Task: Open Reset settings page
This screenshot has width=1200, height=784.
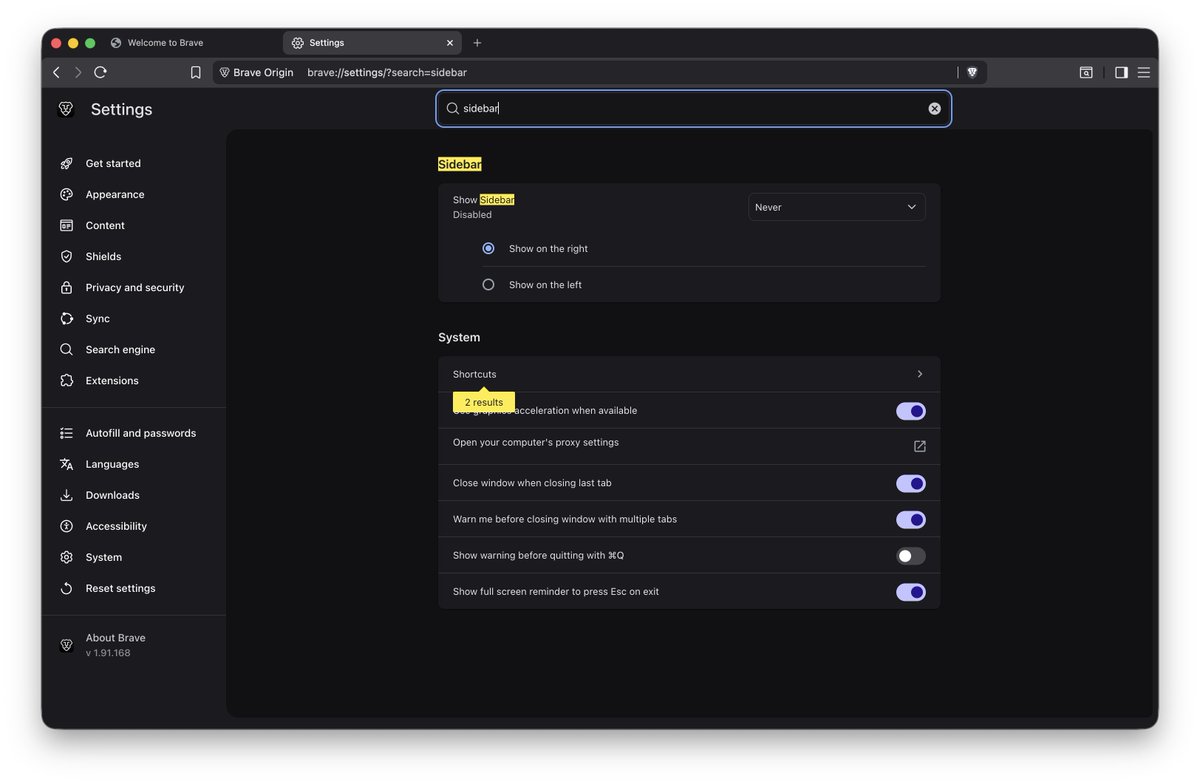Action: pos(120,588)
